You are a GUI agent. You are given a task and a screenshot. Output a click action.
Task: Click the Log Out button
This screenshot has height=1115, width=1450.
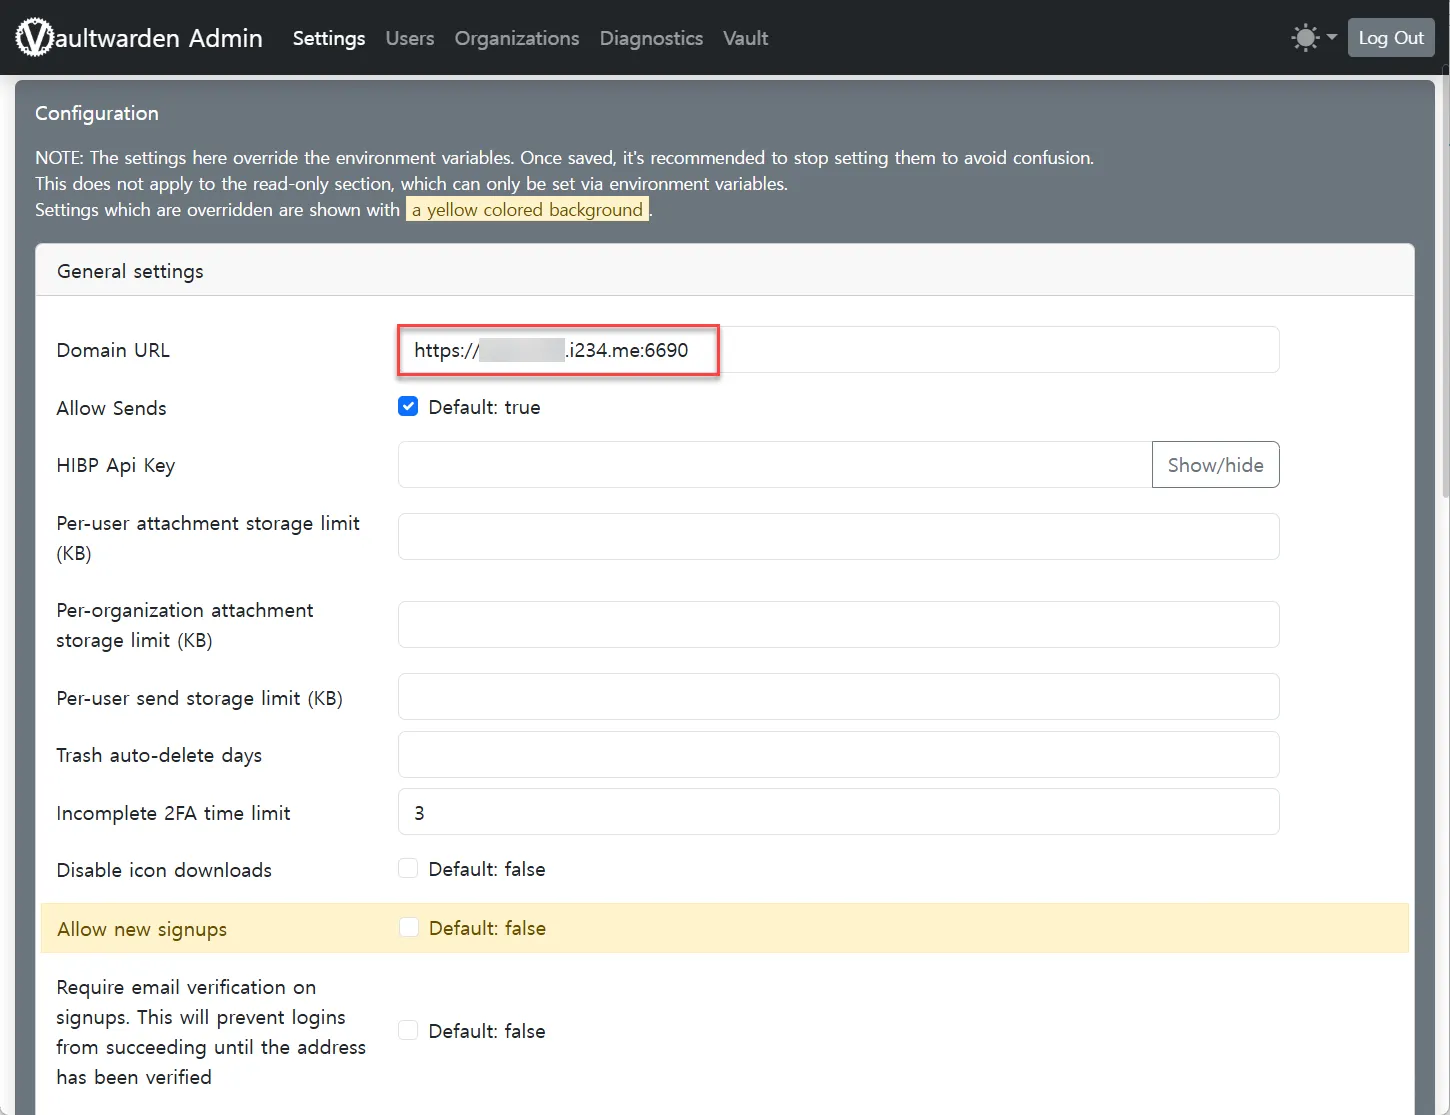pos(1391,38)
